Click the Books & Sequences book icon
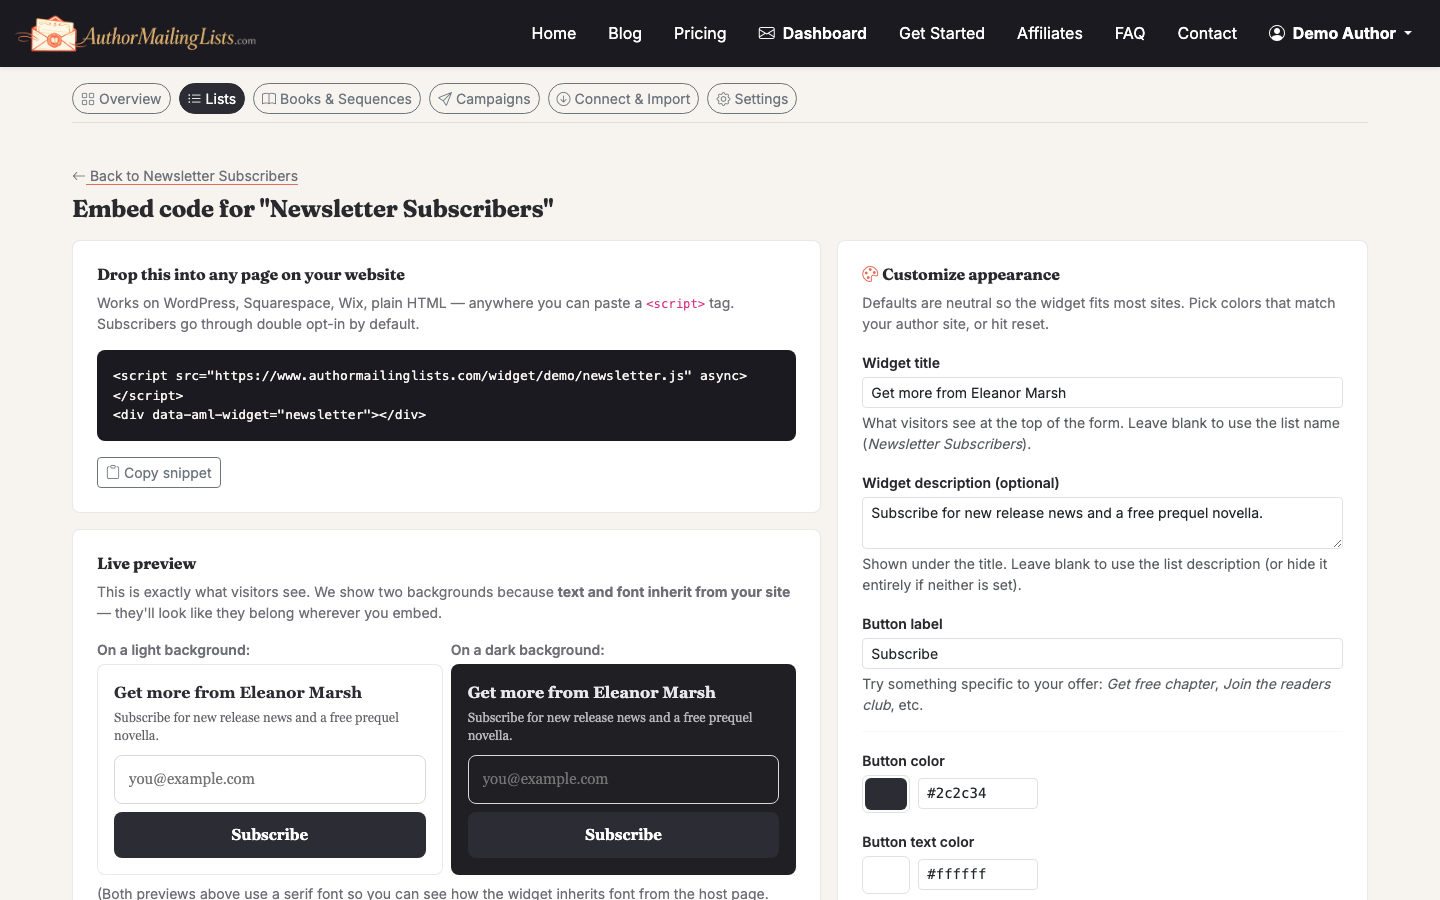Viewport: 1440px width, 900px height. (269, 99)
